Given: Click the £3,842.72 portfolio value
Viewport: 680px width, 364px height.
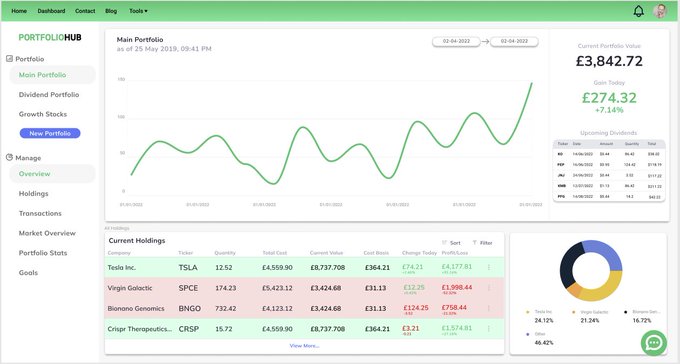Looking at the screenshot, I should coord(609,61).
